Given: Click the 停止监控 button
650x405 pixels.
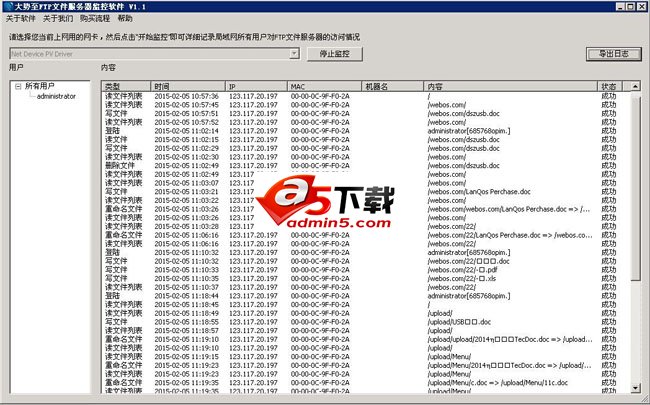Looking at the screenshot, I should (335, 54).
